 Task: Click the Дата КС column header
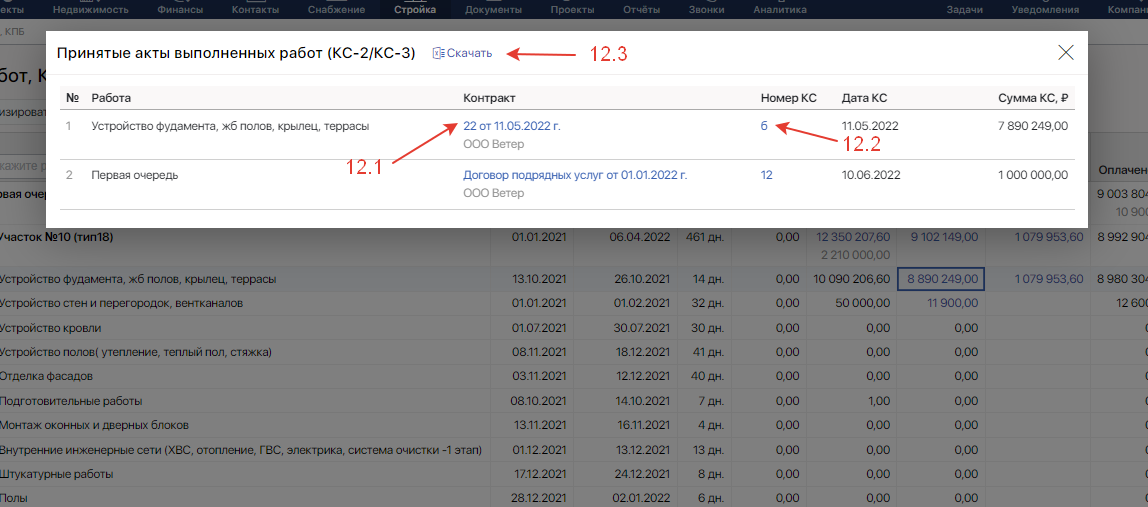click(x=864, y=98)
